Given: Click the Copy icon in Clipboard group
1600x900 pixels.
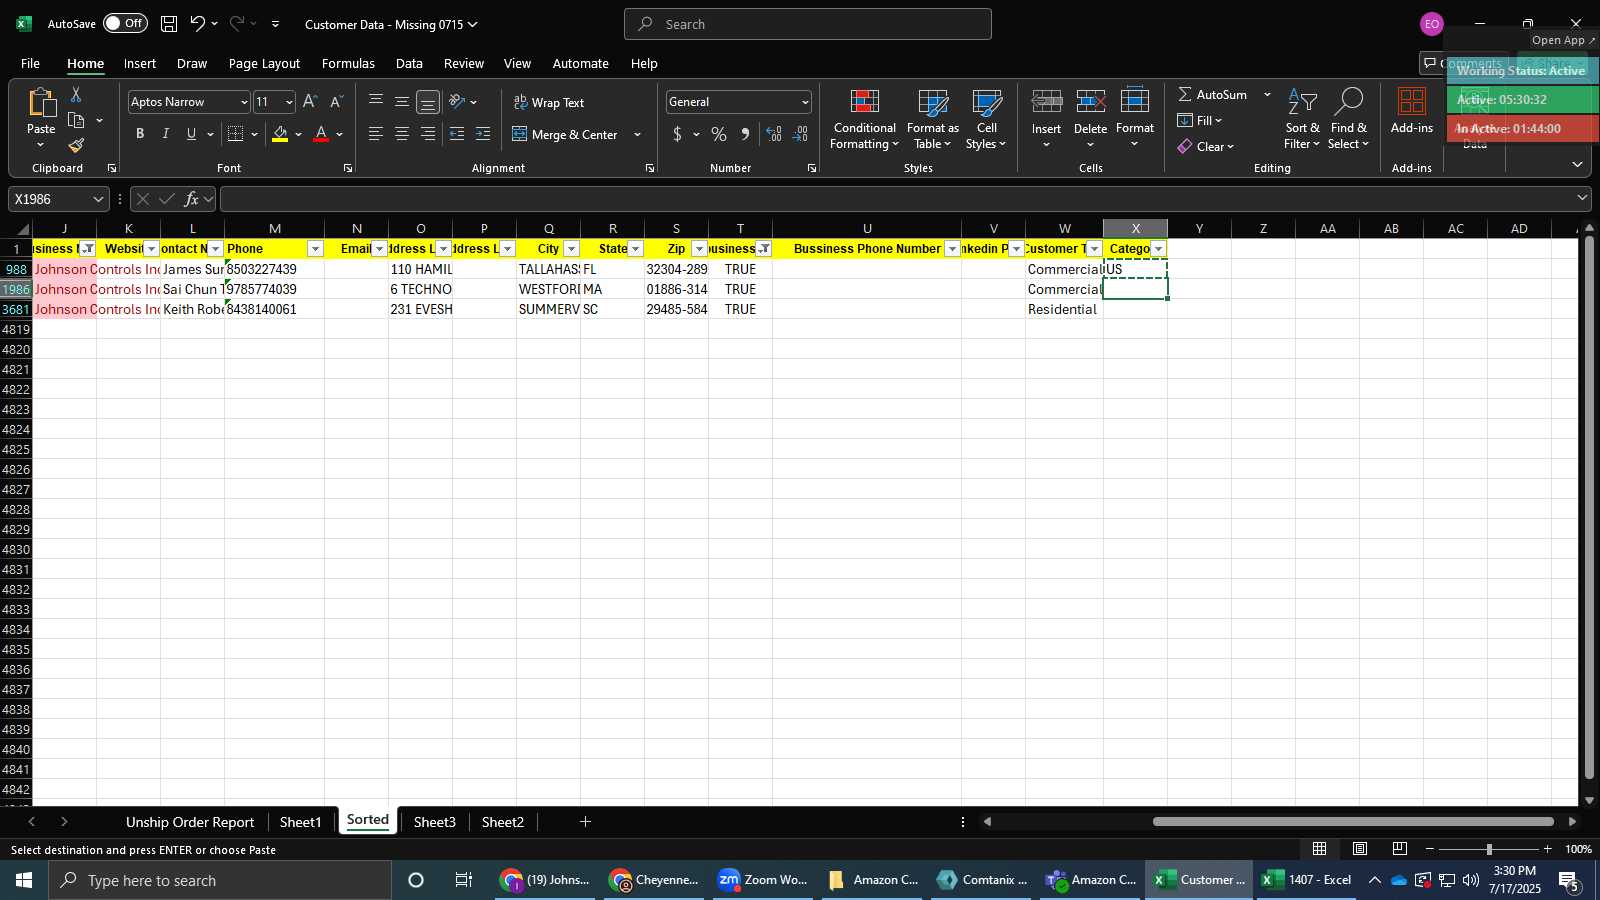Looking at the screenshot, I should 76,120.
